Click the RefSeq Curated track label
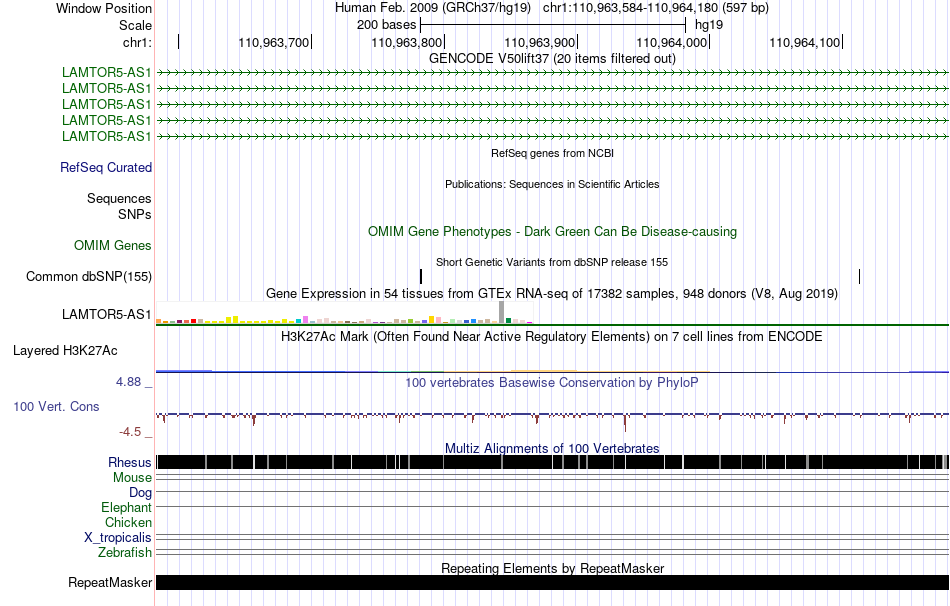The image size is (950, 606). (x=105, y=167)
